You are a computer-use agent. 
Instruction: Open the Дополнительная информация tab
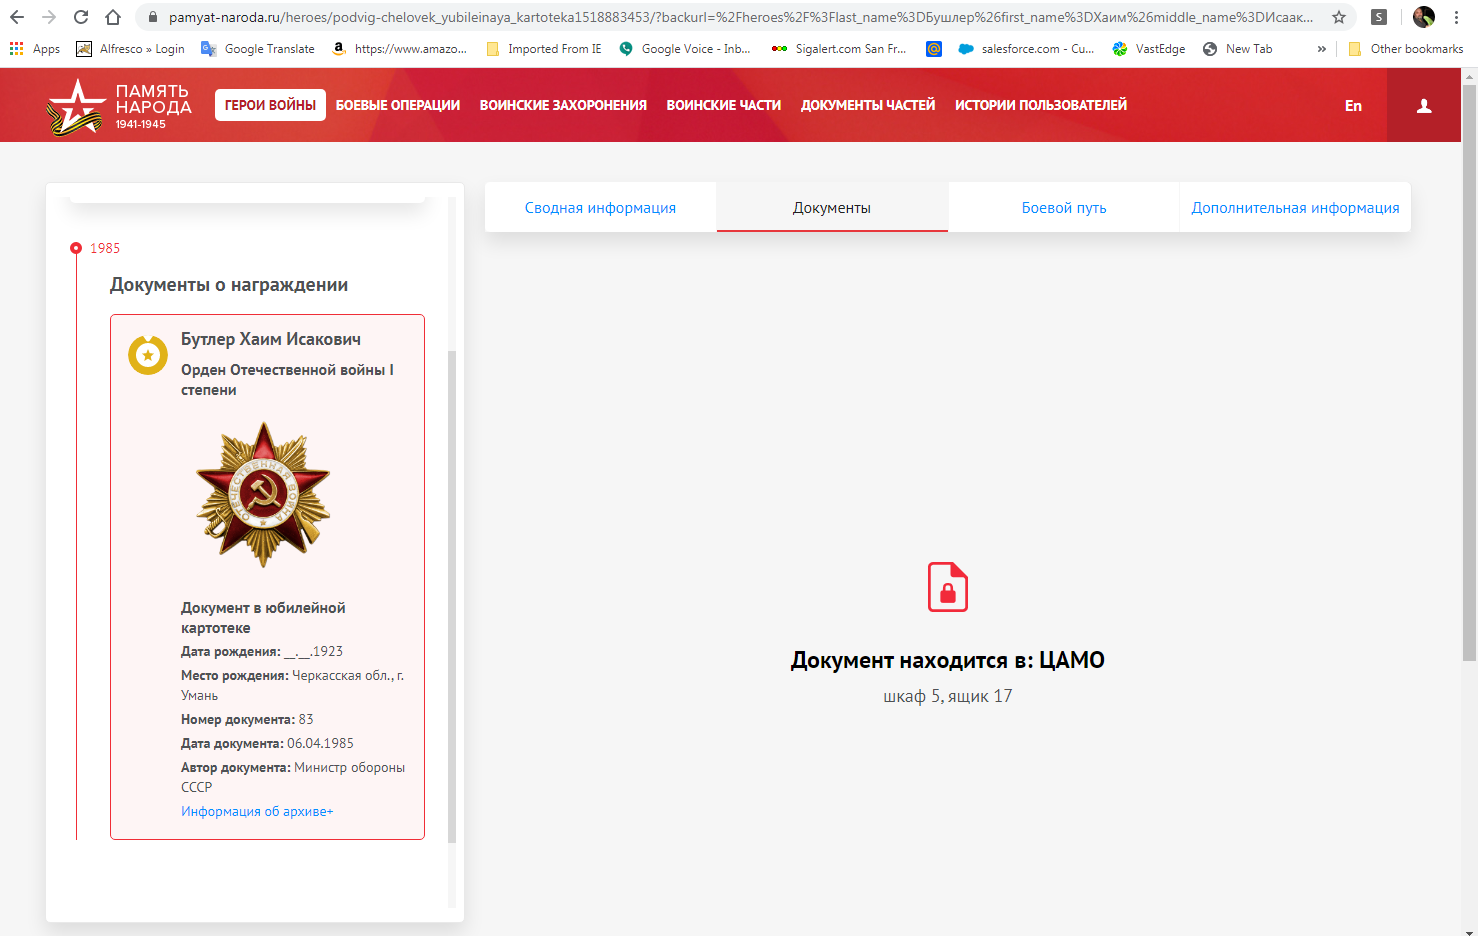click(x=1295, y=208)
